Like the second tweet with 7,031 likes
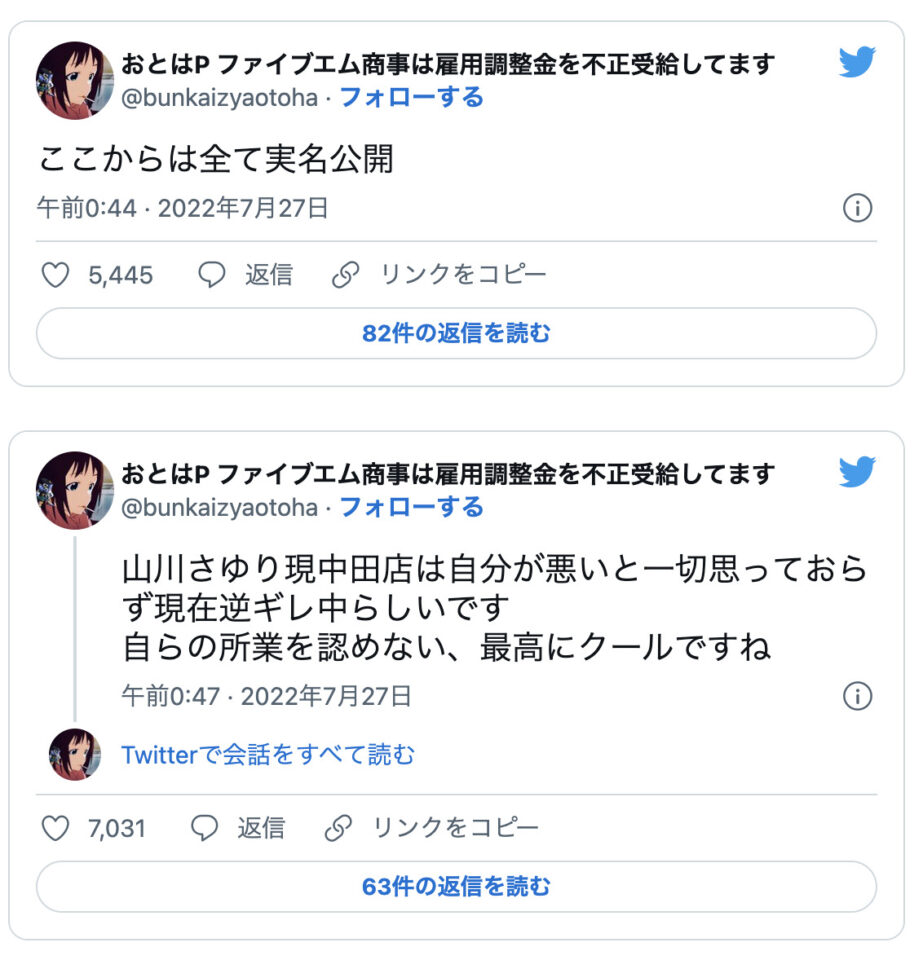This screenshot has width=923, height=960. 55,828
